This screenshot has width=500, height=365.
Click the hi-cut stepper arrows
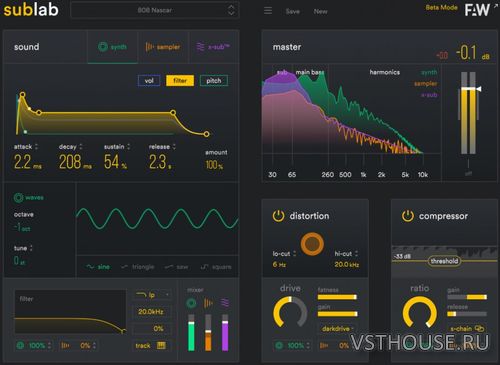(356, 254)
